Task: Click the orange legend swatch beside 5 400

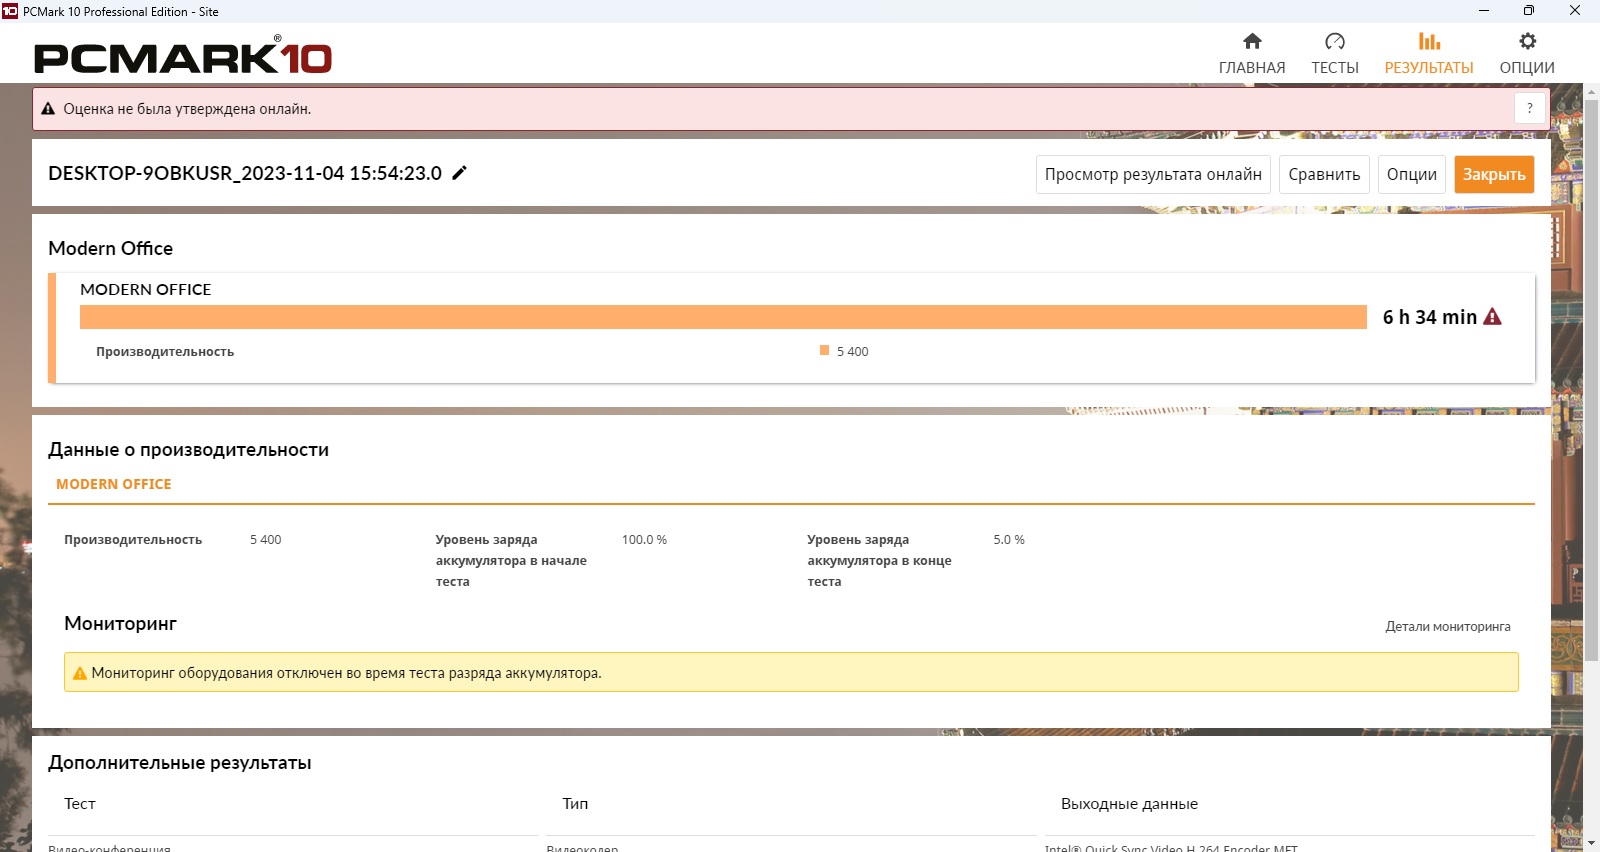Action: pos(824,350)
